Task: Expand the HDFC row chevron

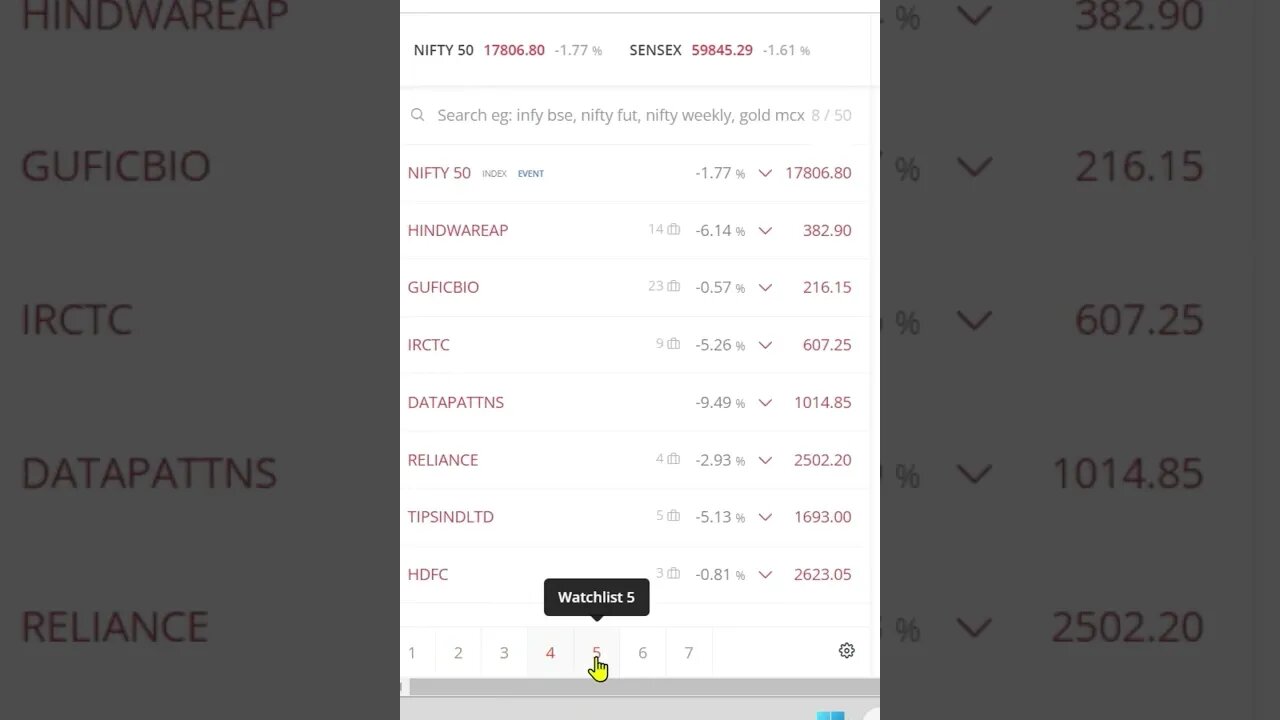Action: pyautogui.click(x=765, y=574)
